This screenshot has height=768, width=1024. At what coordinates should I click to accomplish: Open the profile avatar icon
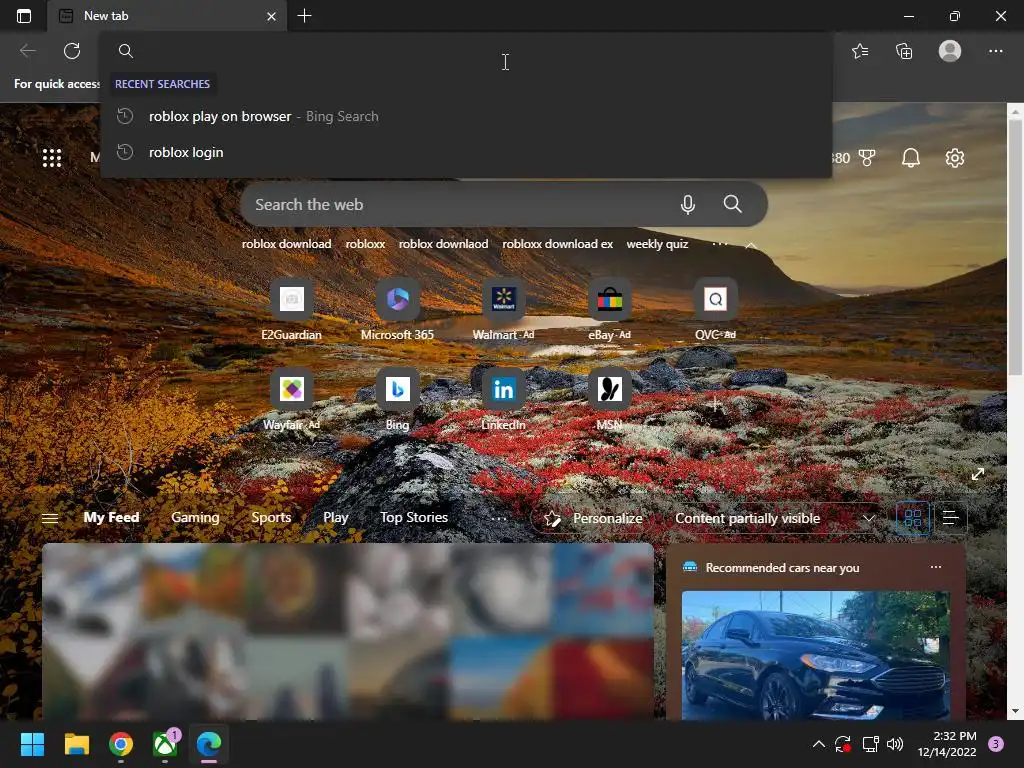[x=950, y=51]
